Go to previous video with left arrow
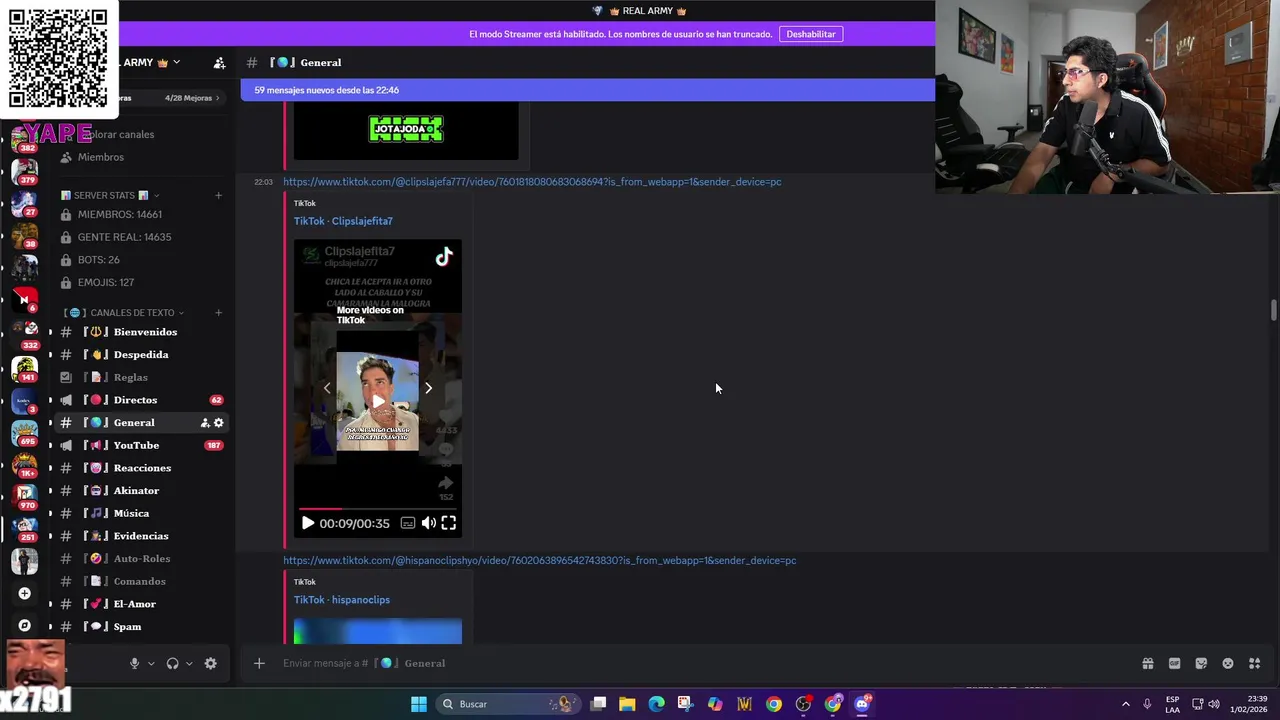This screenshot has width=1280, height=720. (327, 388)
